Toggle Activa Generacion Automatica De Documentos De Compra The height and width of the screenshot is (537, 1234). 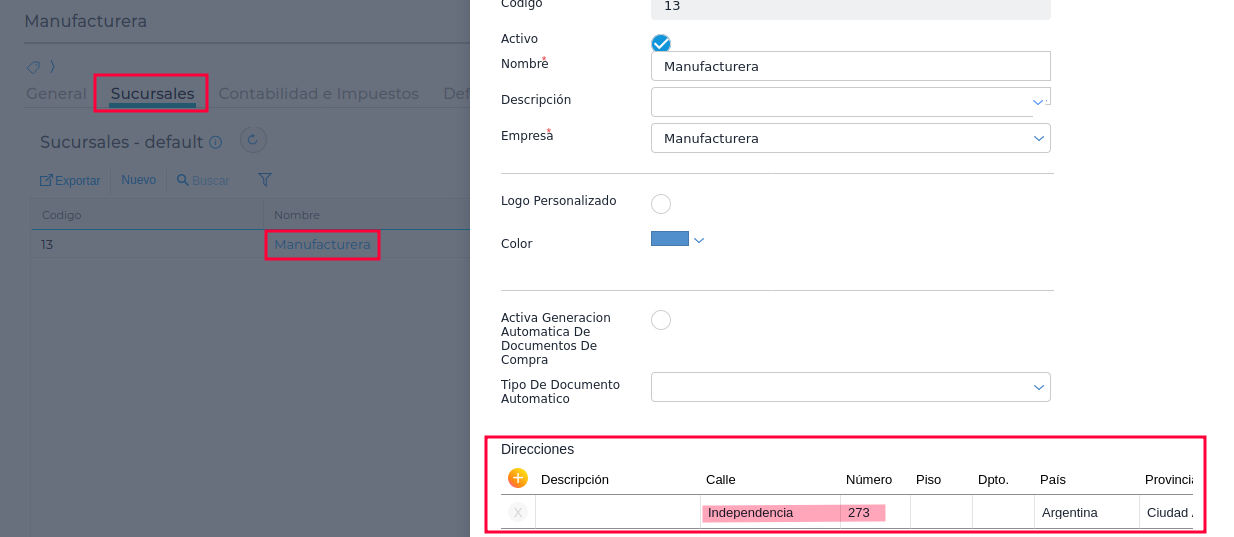(661, 320)
